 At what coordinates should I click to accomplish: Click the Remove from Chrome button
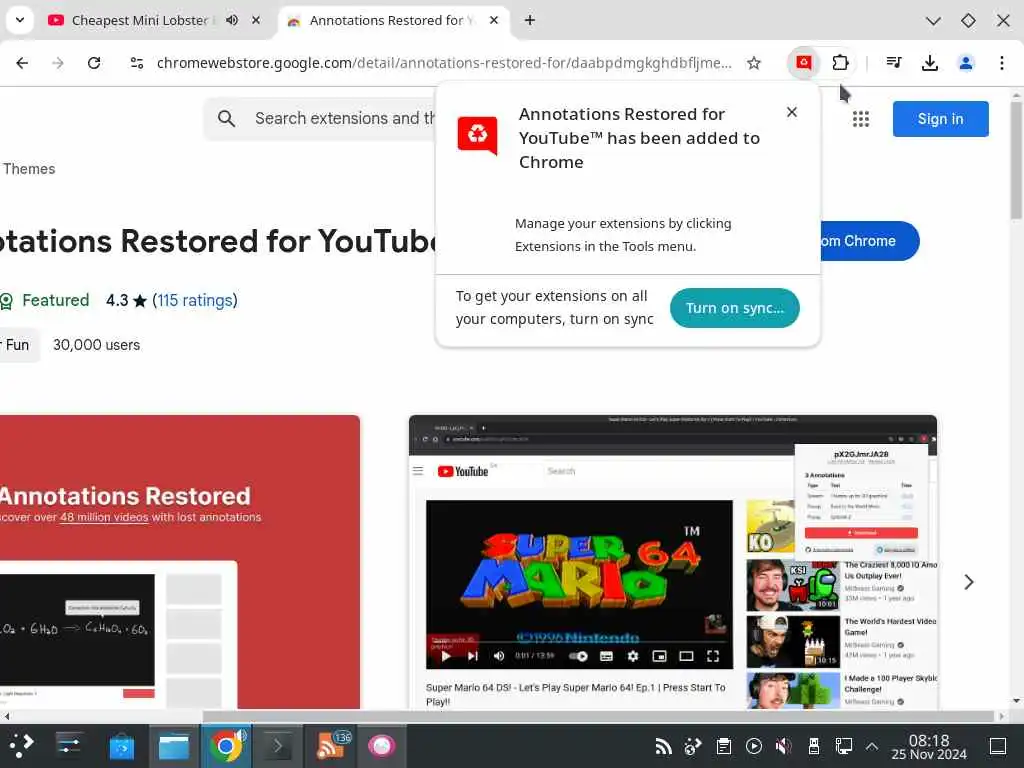(869, 241)
